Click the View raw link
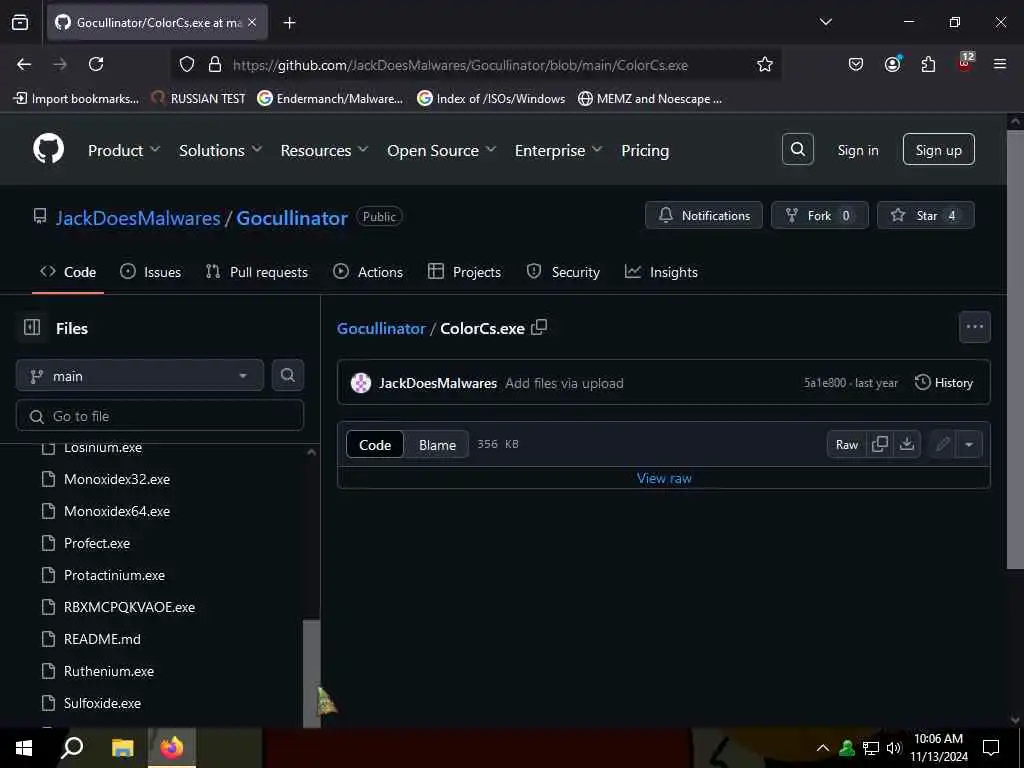 664,478
